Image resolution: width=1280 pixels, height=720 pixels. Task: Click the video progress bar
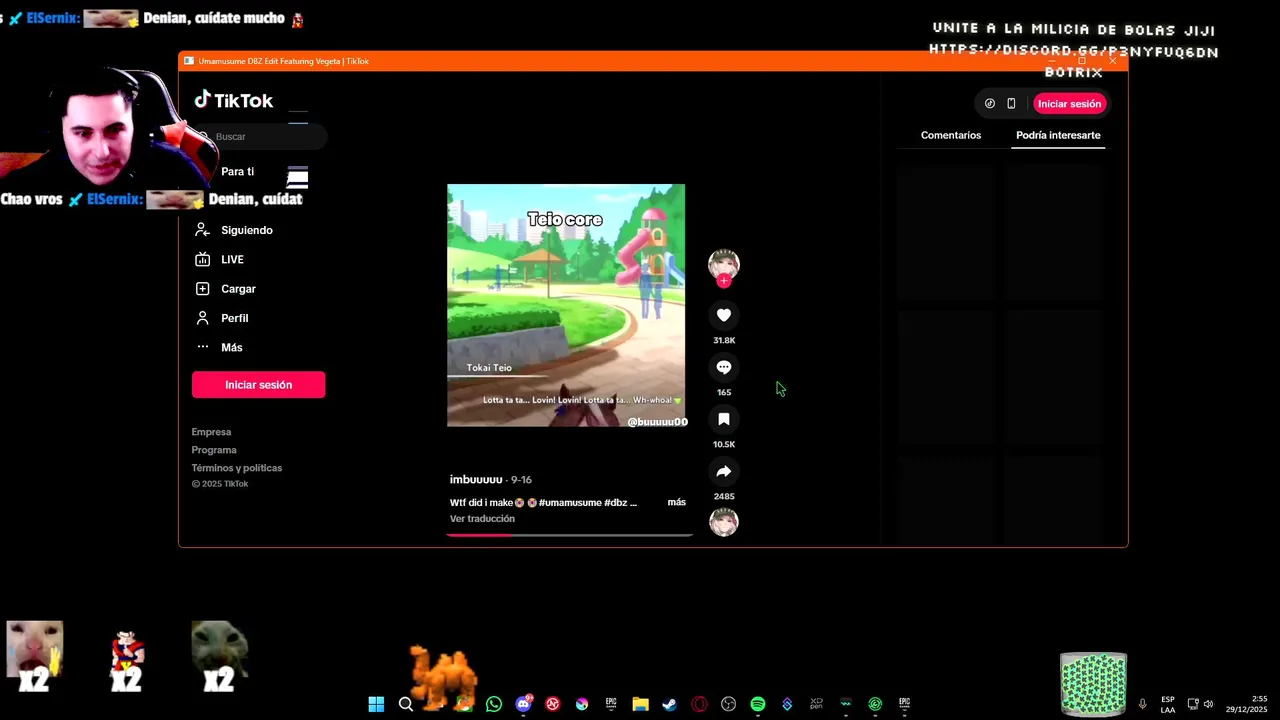click(x=569, y=535)
